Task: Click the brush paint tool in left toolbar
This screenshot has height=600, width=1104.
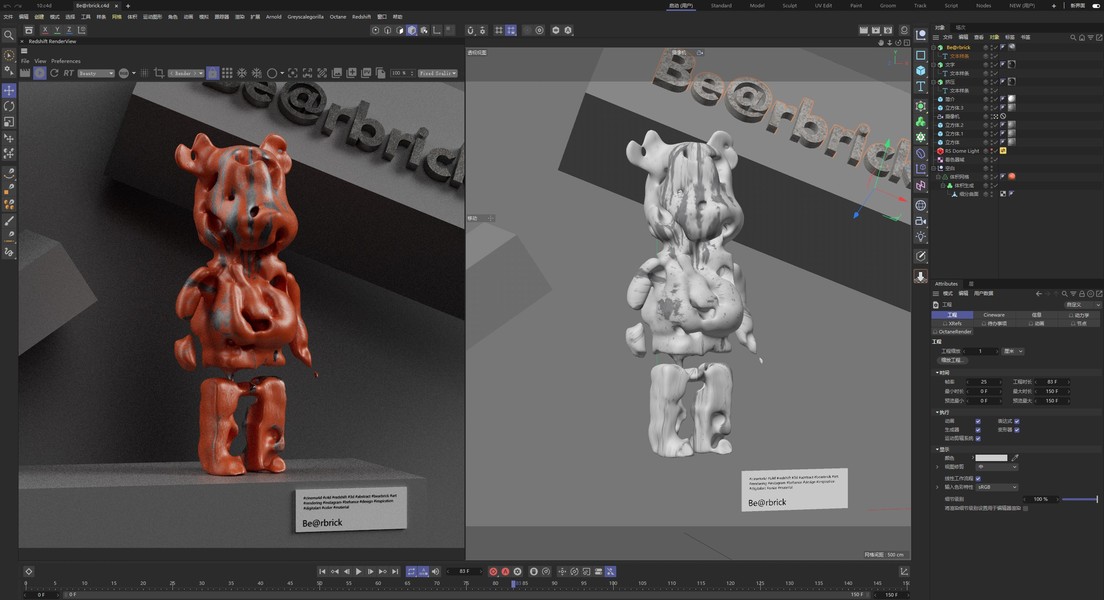Action: click(9, 221)
